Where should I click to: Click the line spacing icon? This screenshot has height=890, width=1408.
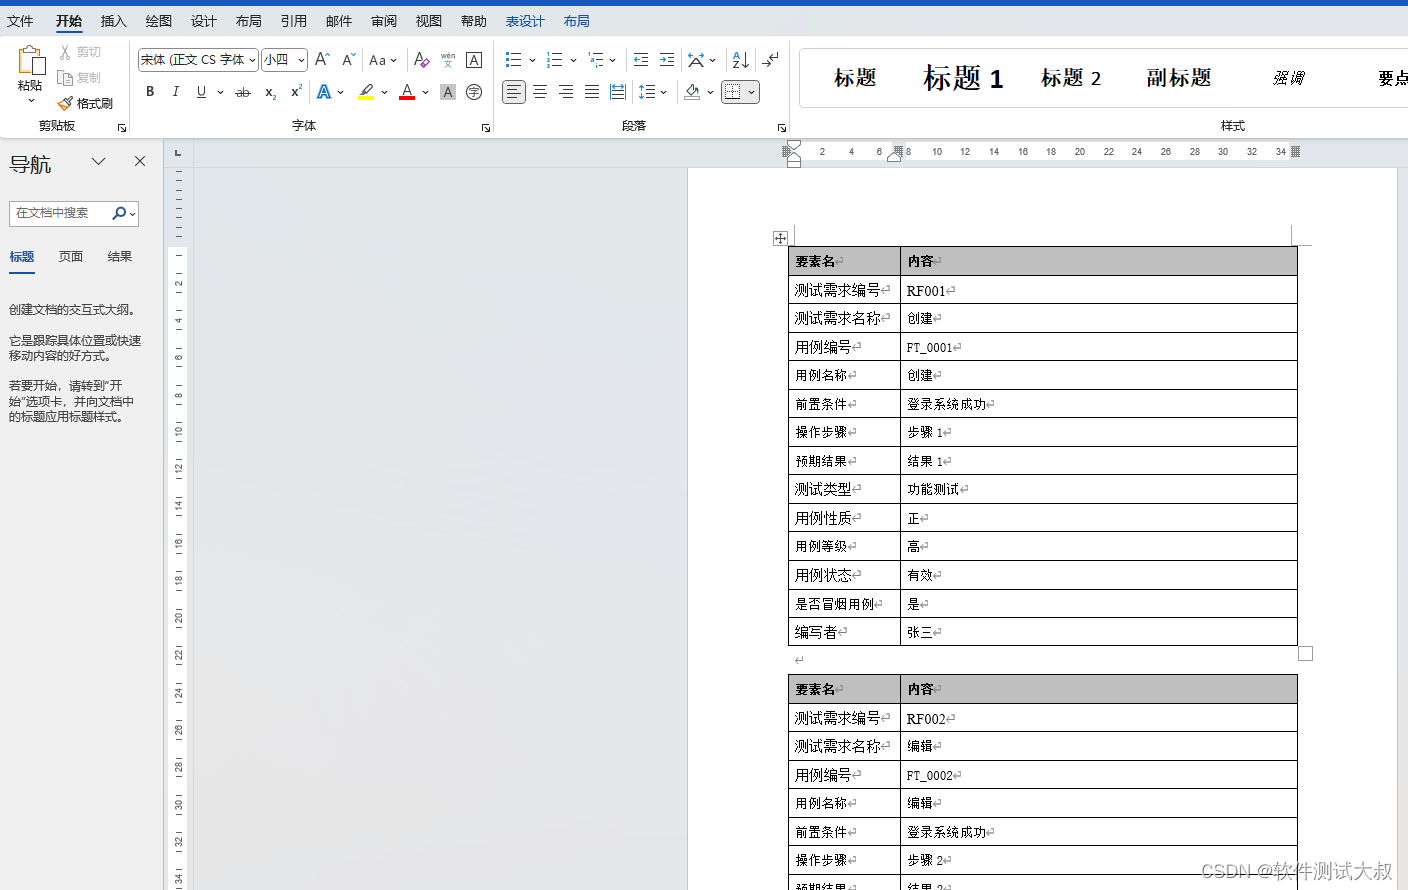(x=647, y=92)
